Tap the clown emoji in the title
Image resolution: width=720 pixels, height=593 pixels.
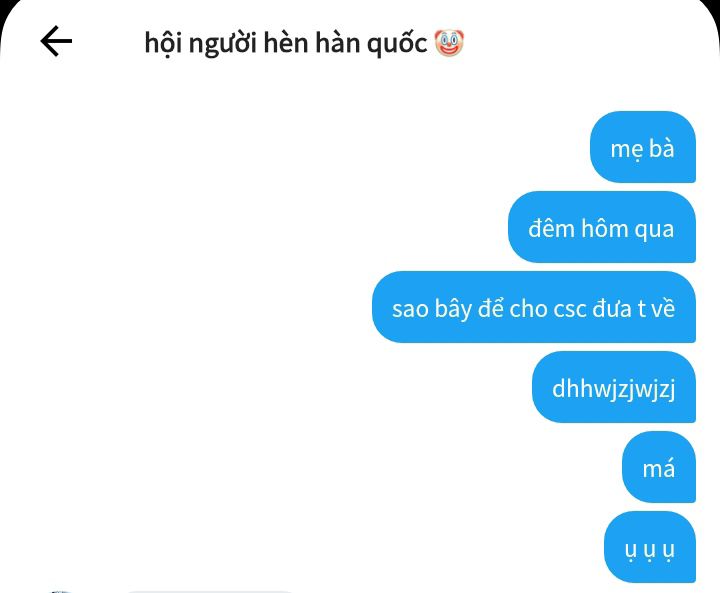[449, 43]
